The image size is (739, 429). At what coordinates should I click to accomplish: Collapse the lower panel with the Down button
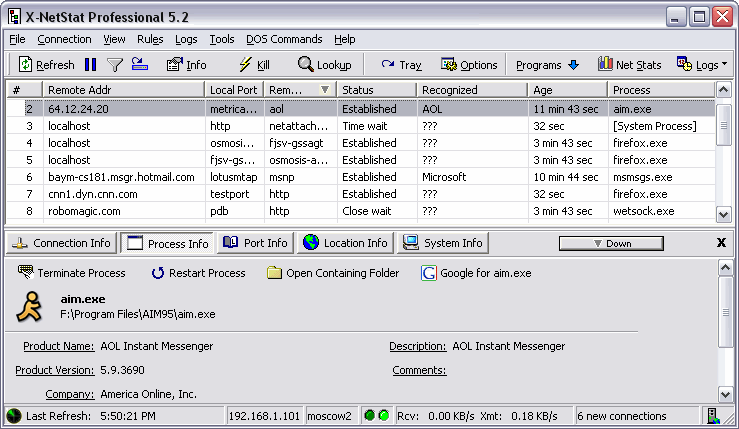pyautogui.click(x=610, y=243)
